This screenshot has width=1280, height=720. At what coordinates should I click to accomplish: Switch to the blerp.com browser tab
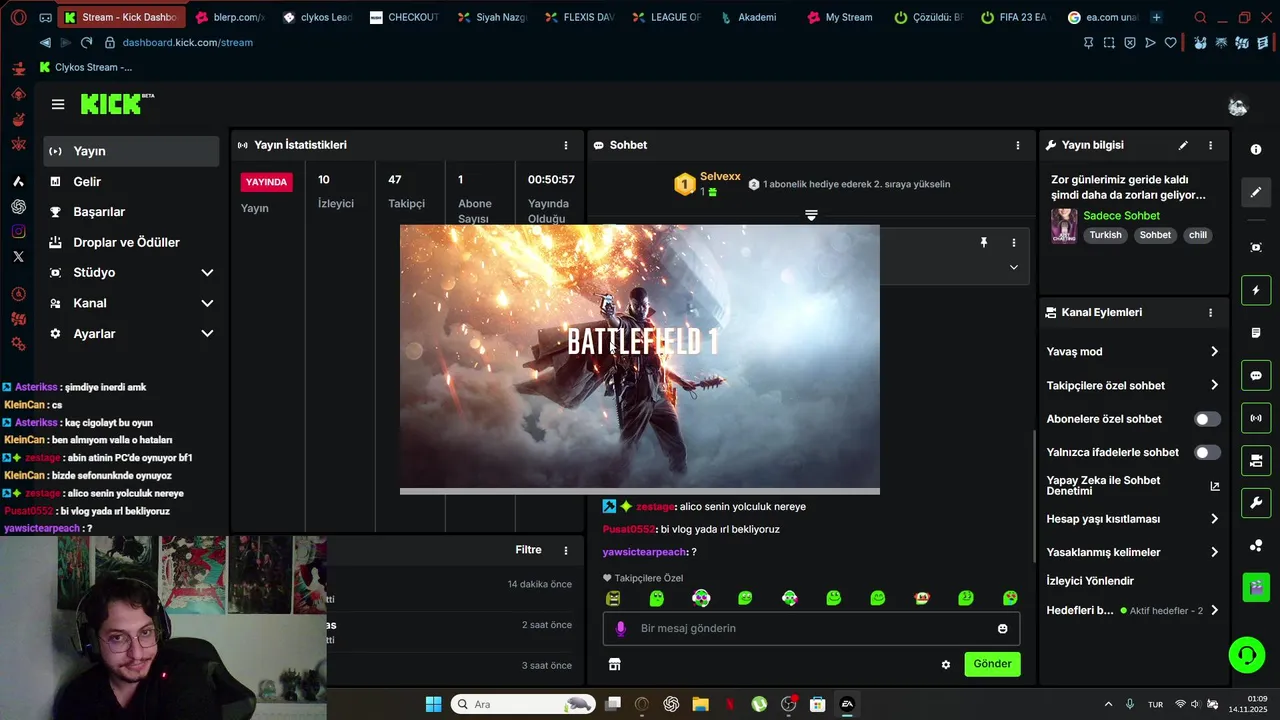pyautogui.click(x=229, y=17)
